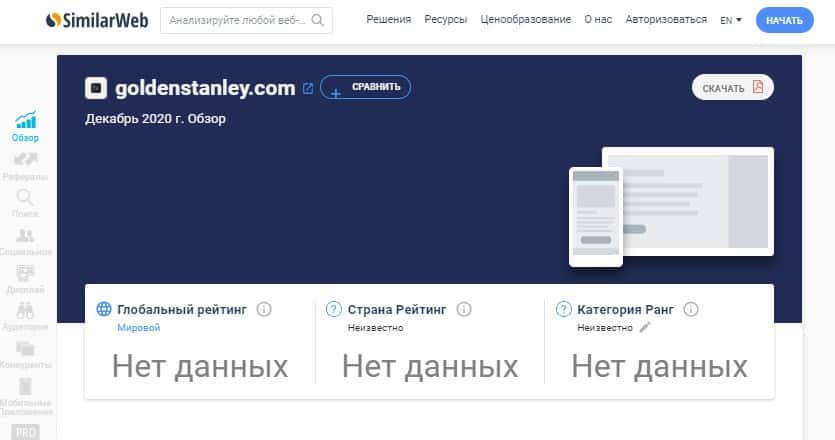This screenshot has width=835, height=440.
Task: Open the Аудитория binoculars sidebar icon
Action: [x=25, y=316]
